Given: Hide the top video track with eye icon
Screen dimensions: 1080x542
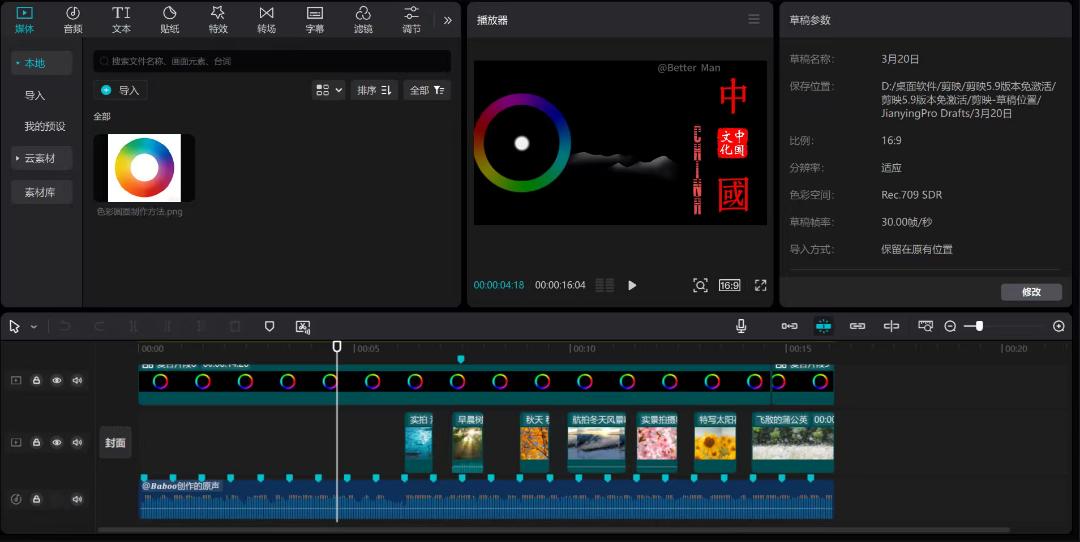Looking at the screenshot, I should point(57,380).
